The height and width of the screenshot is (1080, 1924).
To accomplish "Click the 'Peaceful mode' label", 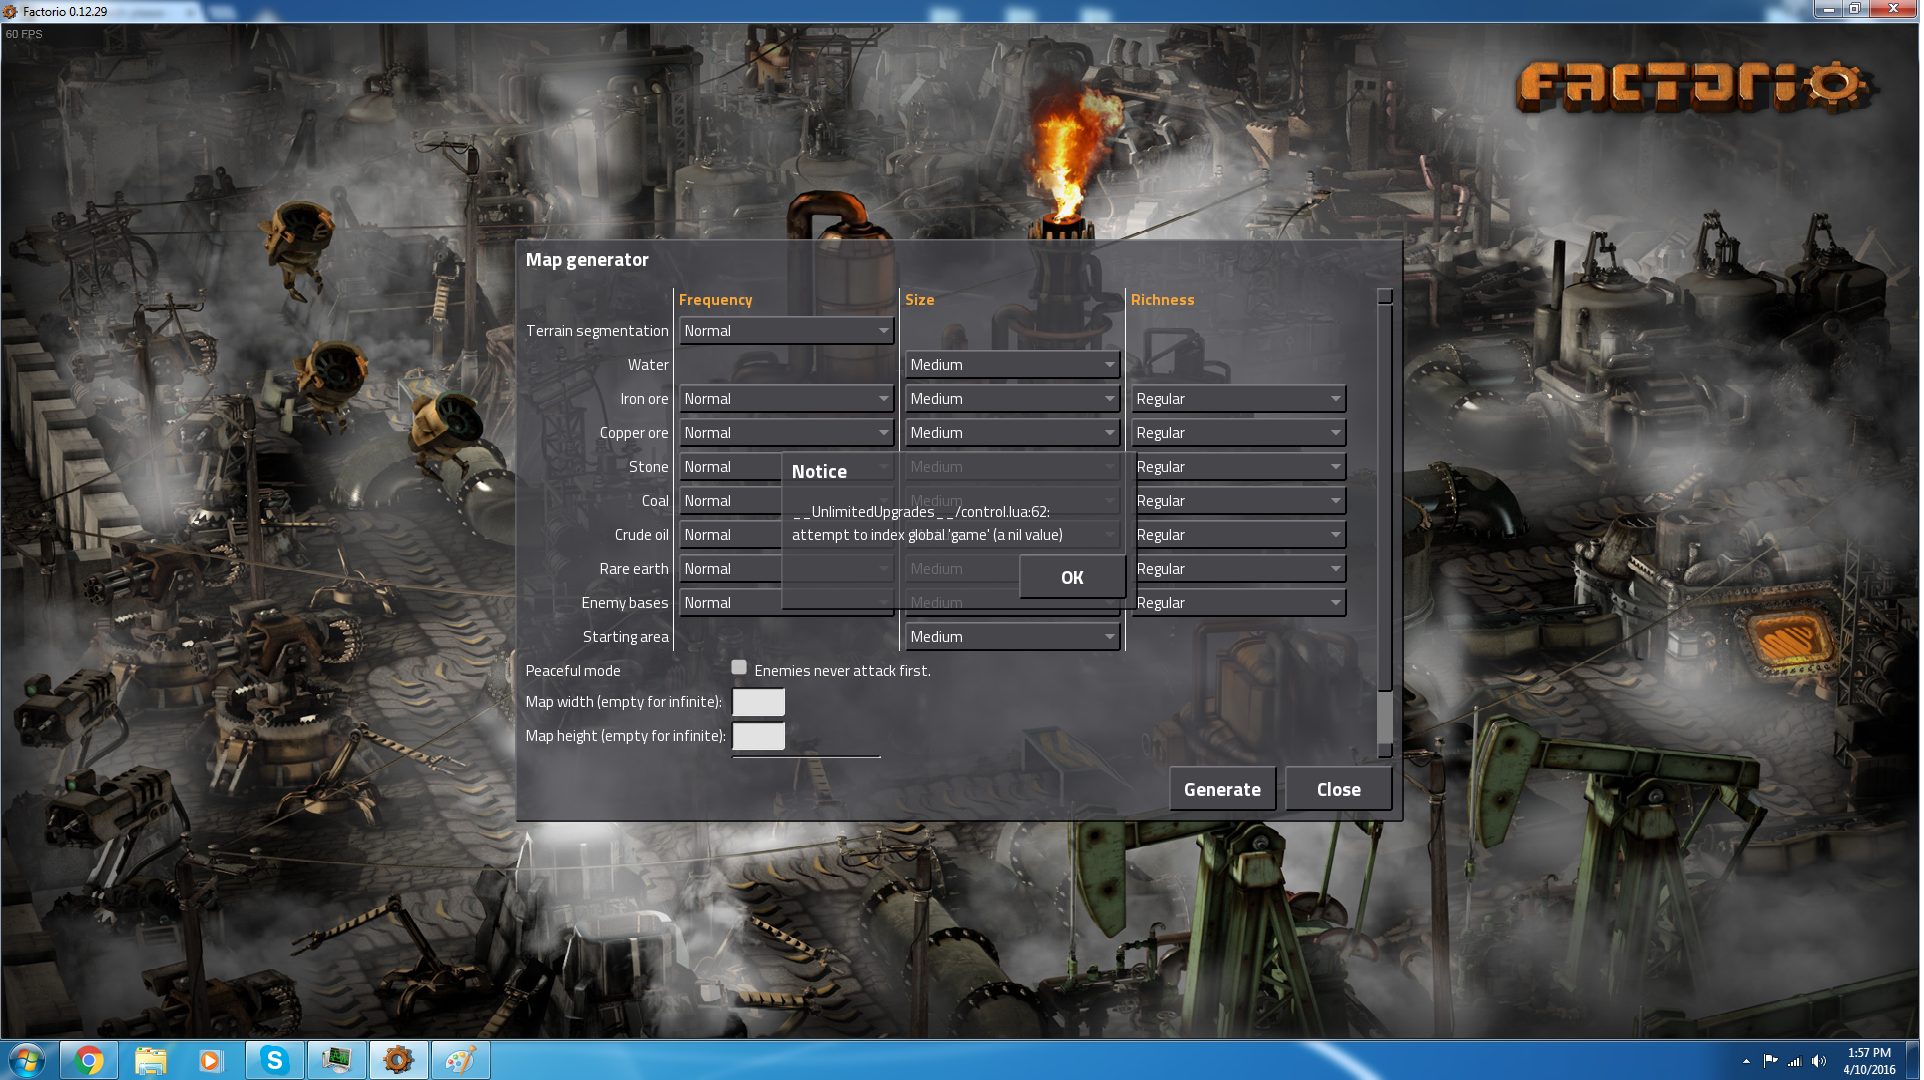I will click(x=573, y=671).
